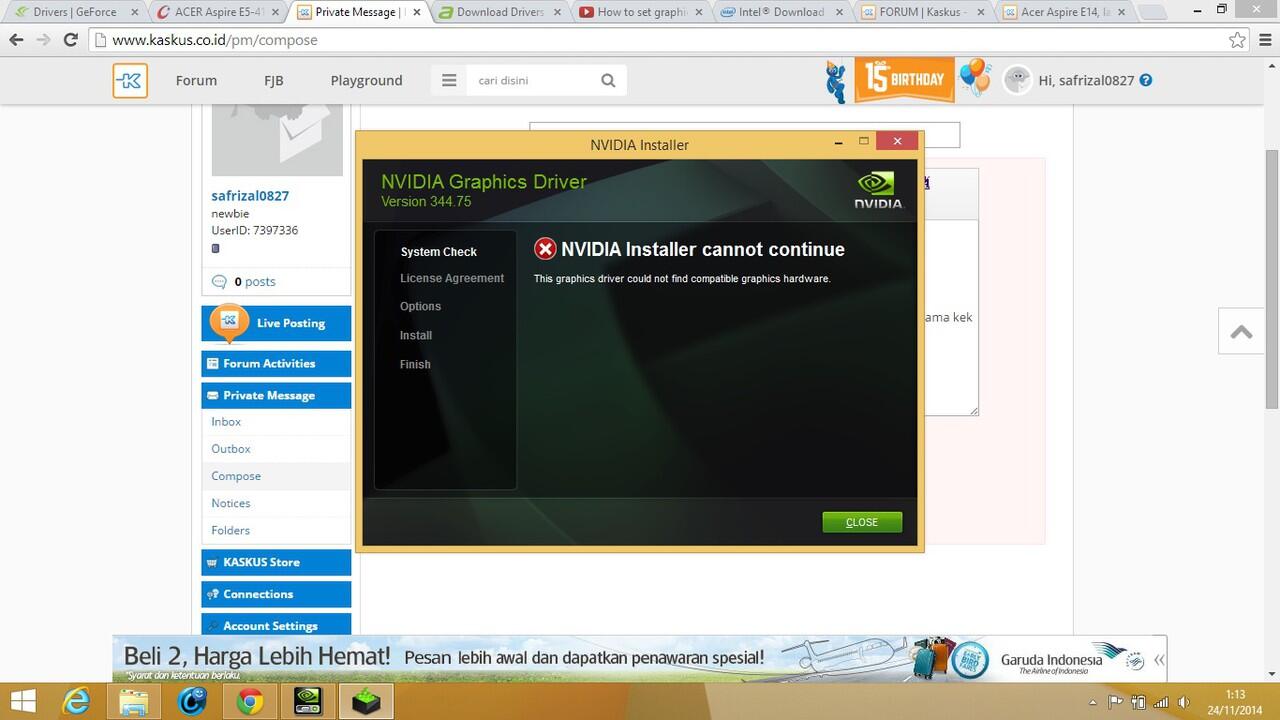This screenshot has width=1280, height=720.
Task: Open the Outbox folder
Action: (x=231, y=449)
